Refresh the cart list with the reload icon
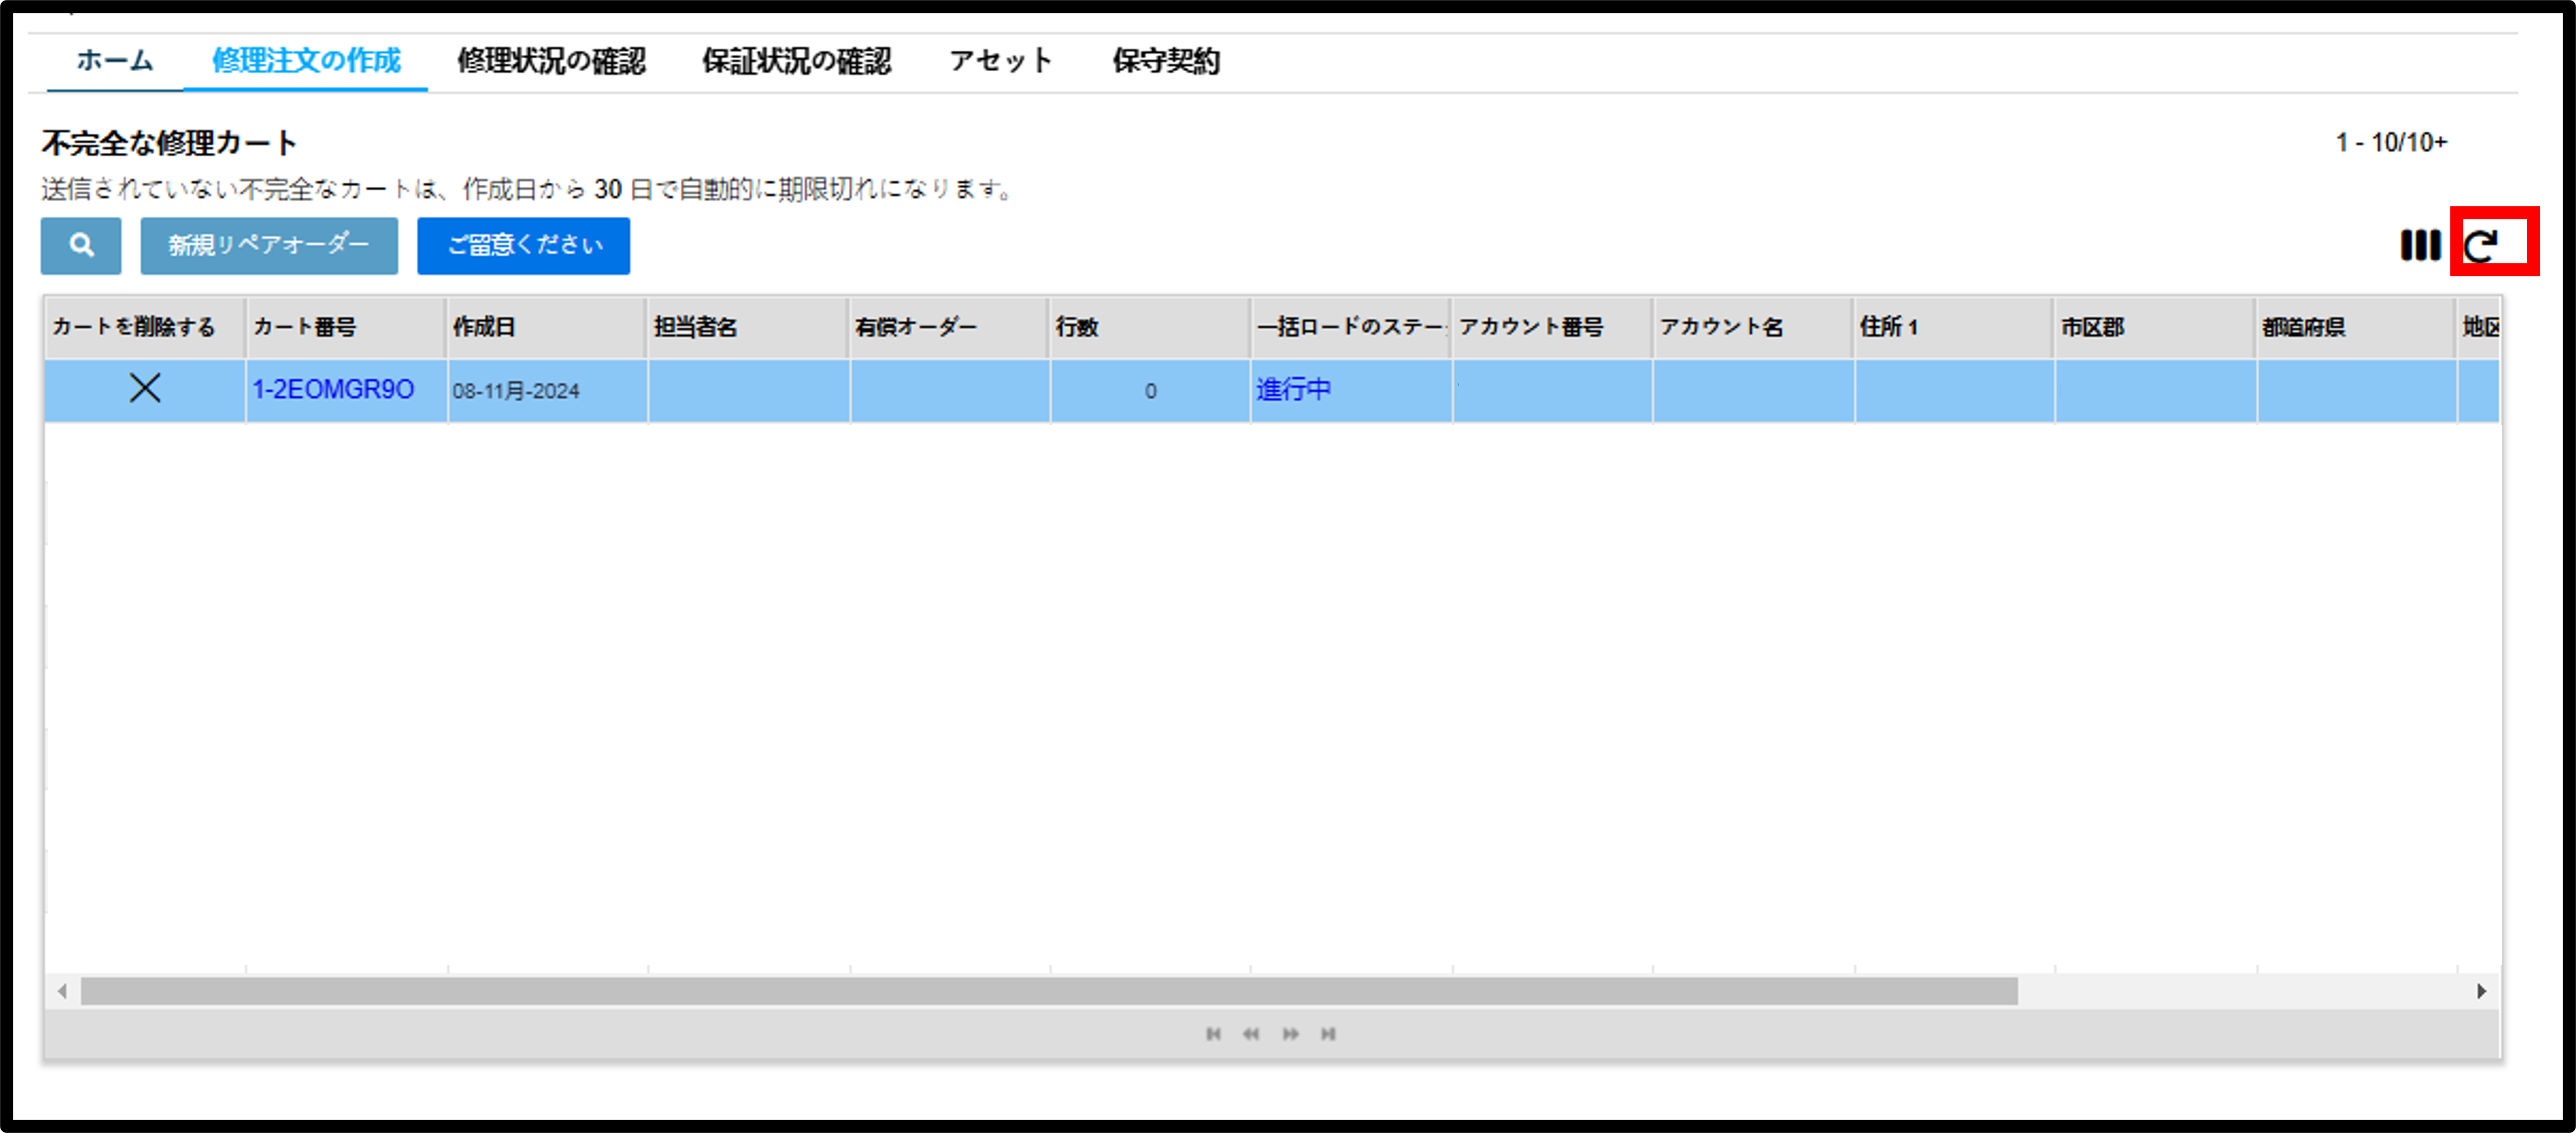Image resolution: width=2576 pixels, height=1133 pixels. pos(2481,245)
